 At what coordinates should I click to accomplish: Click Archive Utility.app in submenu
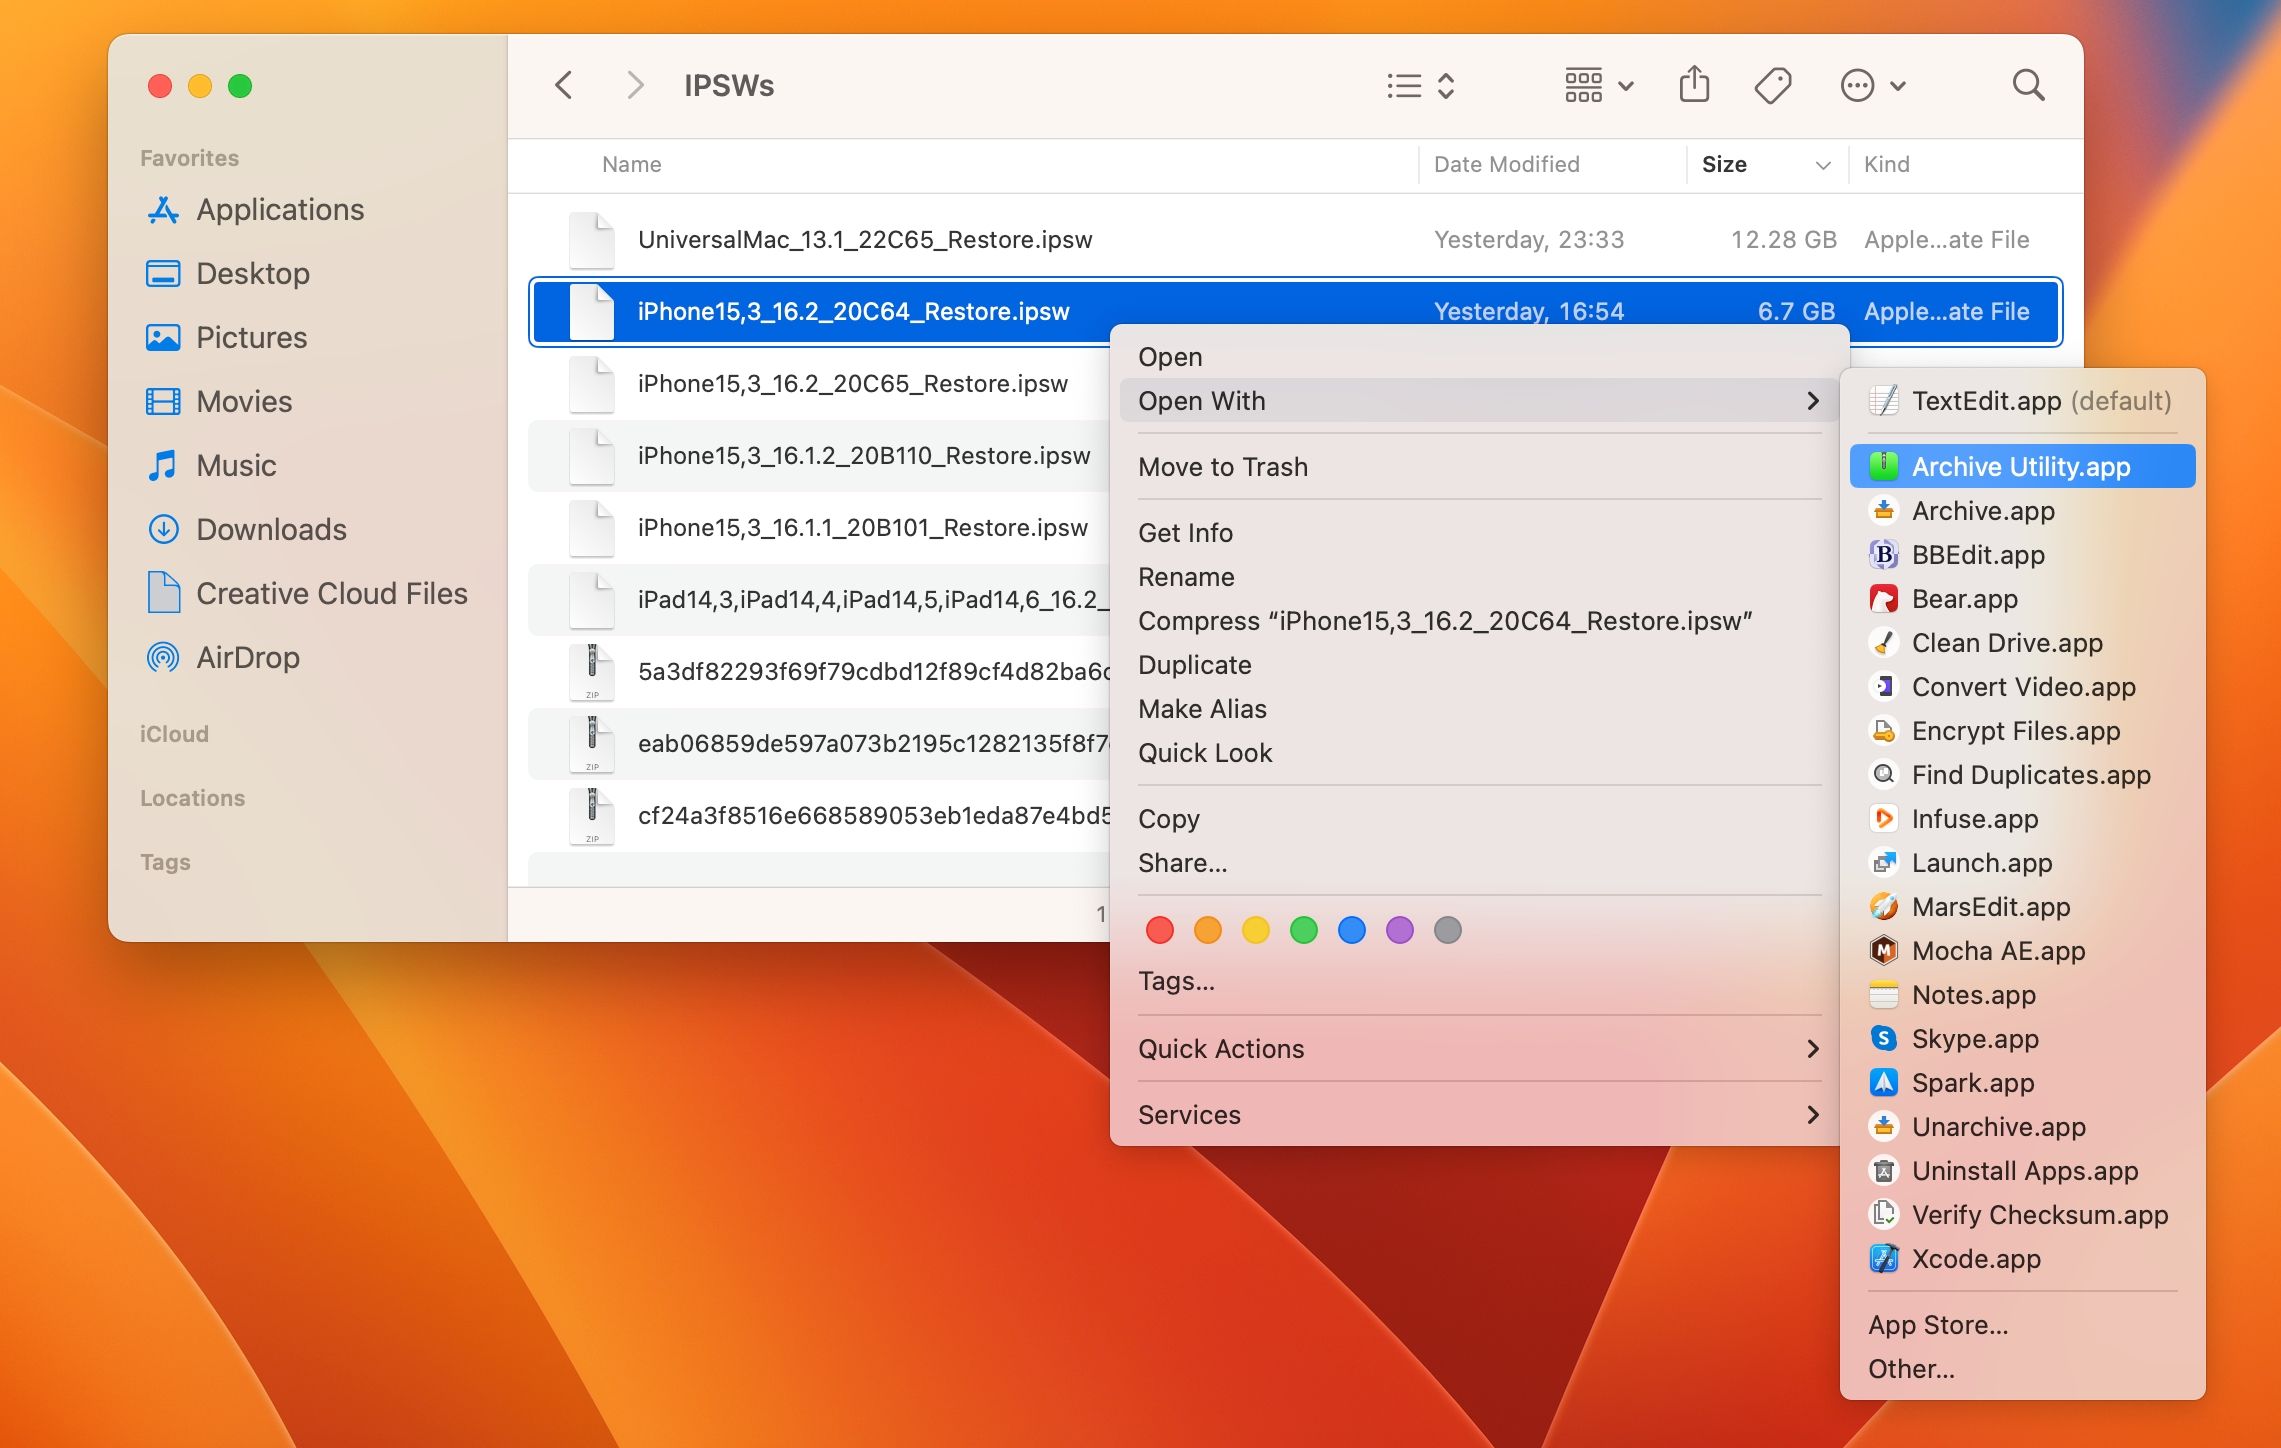2020,466
